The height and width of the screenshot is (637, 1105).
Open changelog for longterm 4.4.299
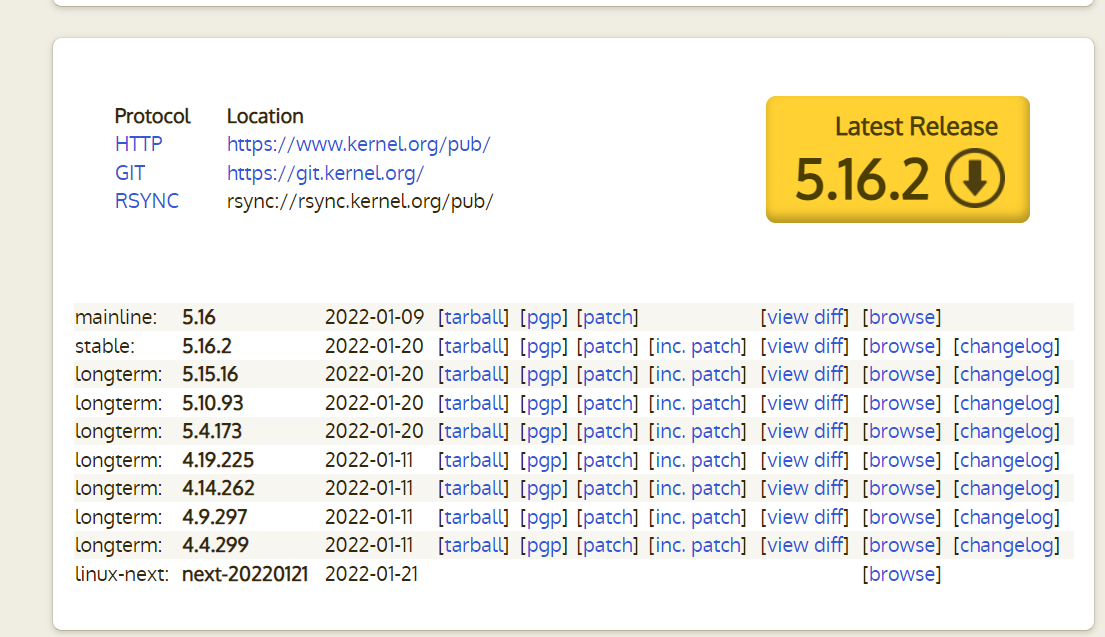click(1007, 545)
